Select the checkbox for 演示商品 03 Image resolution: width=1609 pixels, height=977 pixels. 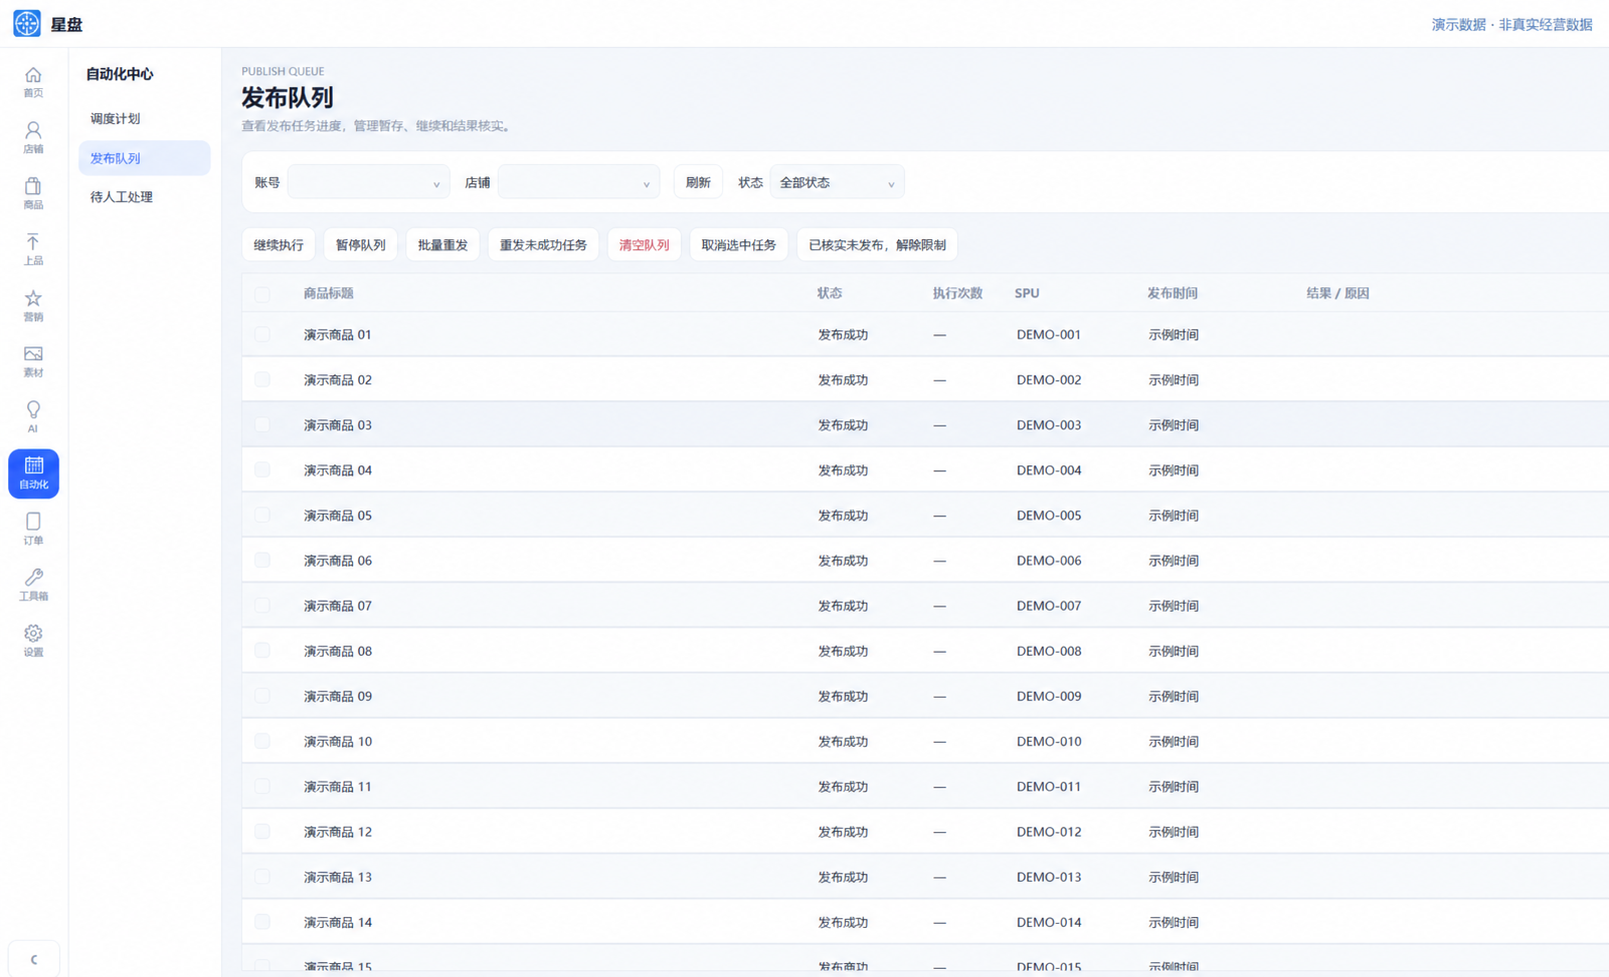[x=262, y=425]
